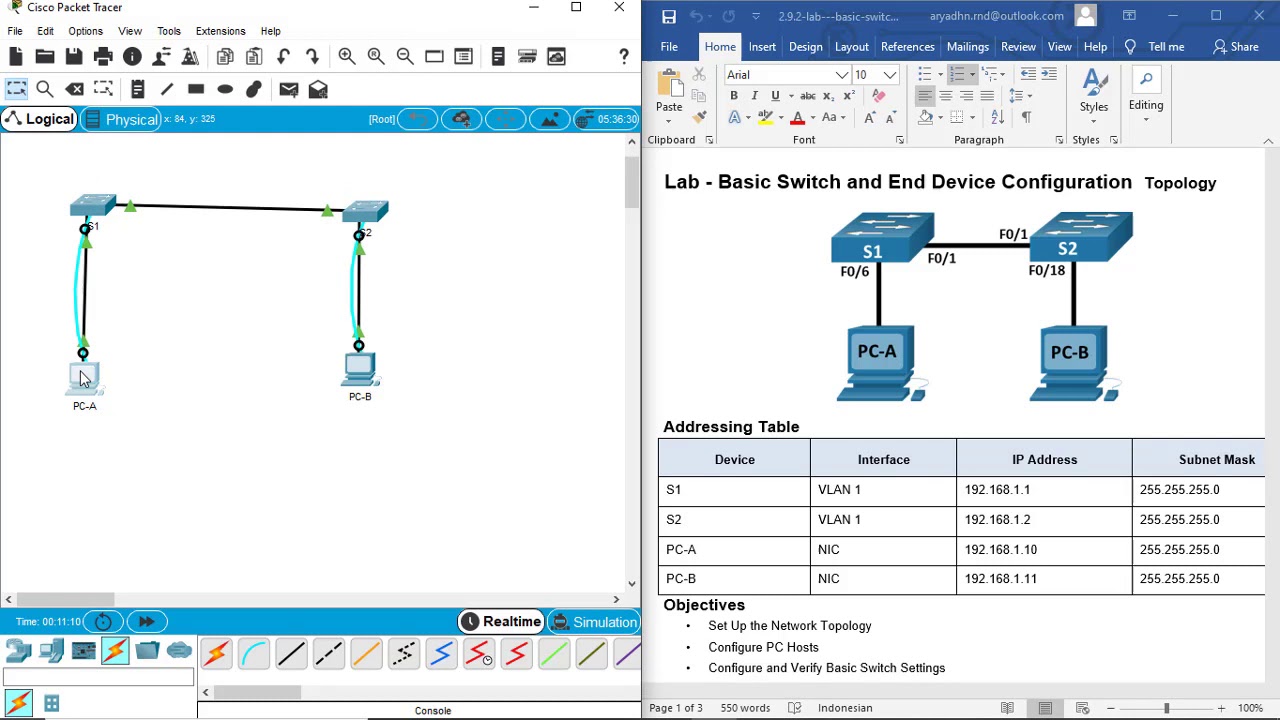Click Tell me search box
The height and width of the screenshot is (720, 1280).
pos(1156,47)
